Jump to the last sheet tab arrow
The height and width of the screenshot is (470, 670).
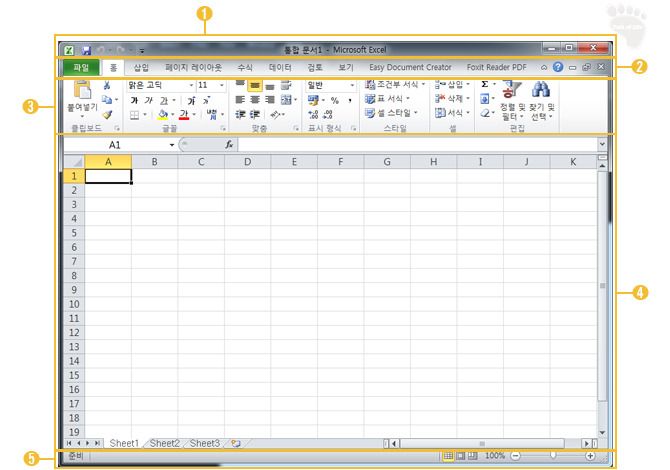point(97,444)
